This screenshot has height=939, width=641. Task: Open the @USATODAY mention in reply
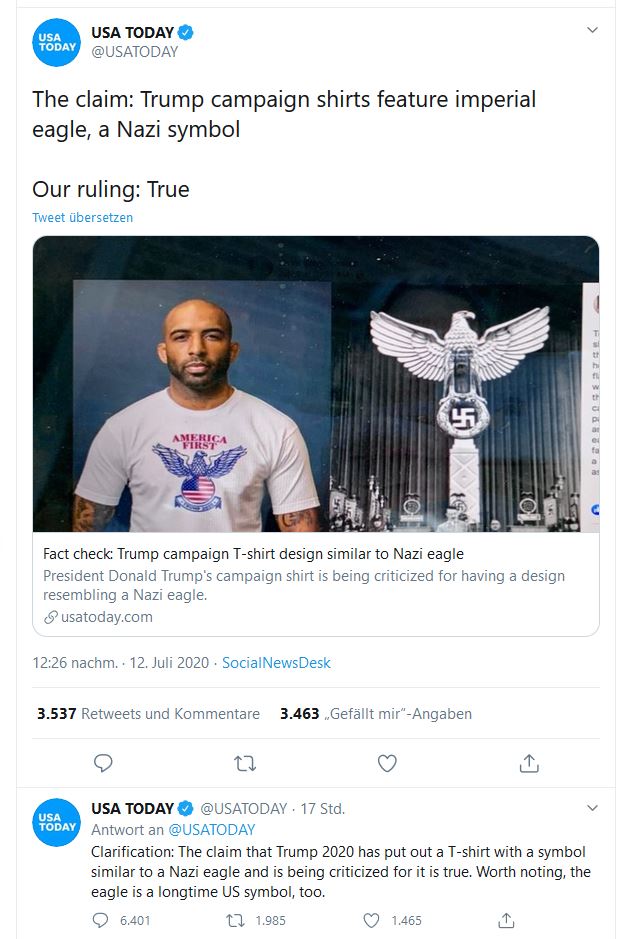(211, 829)
